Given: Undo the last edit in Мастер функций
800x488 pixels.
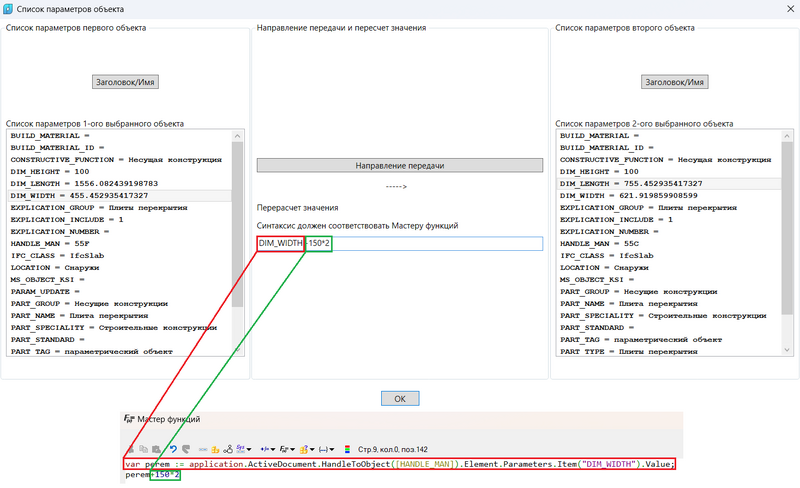Looking at the screenshot, I should click(x=173, y=449).
